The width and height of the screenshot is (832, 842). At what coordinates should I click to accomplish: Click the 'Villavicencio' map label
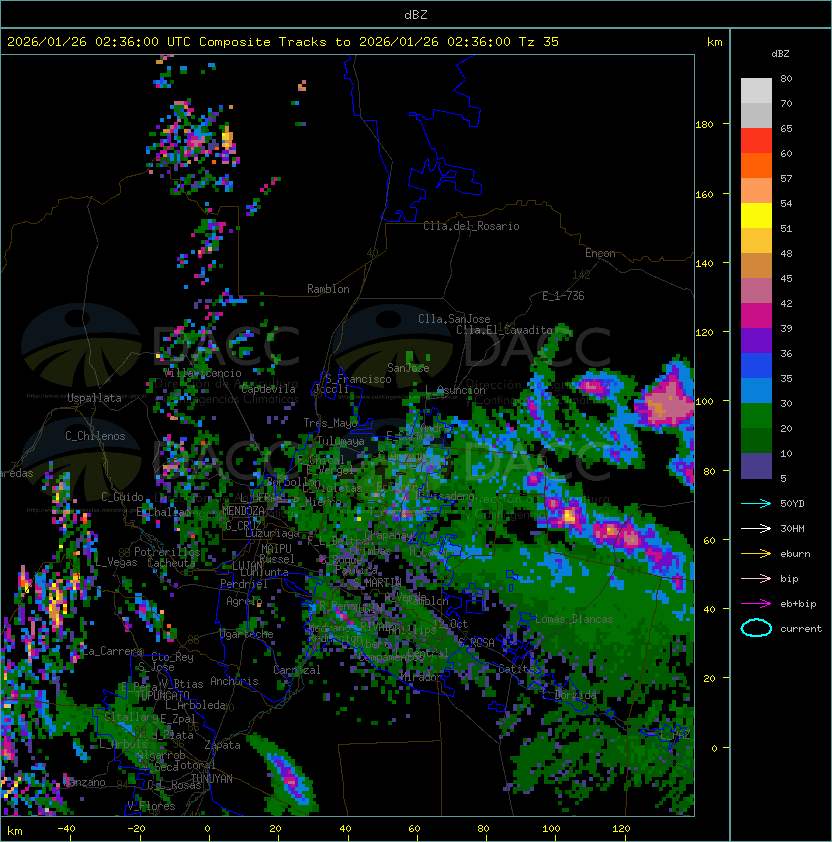[x=202, y=373]
